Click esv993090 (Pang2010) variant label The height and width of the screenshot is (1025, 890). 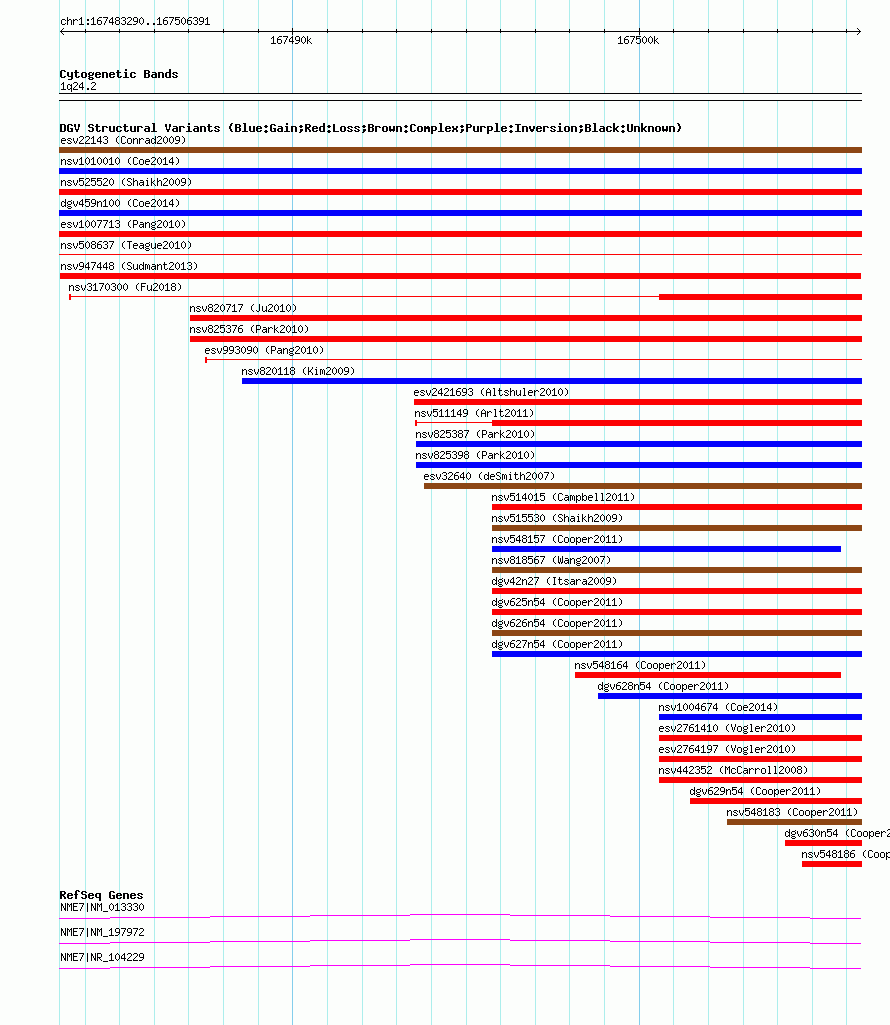pos(264,350)
